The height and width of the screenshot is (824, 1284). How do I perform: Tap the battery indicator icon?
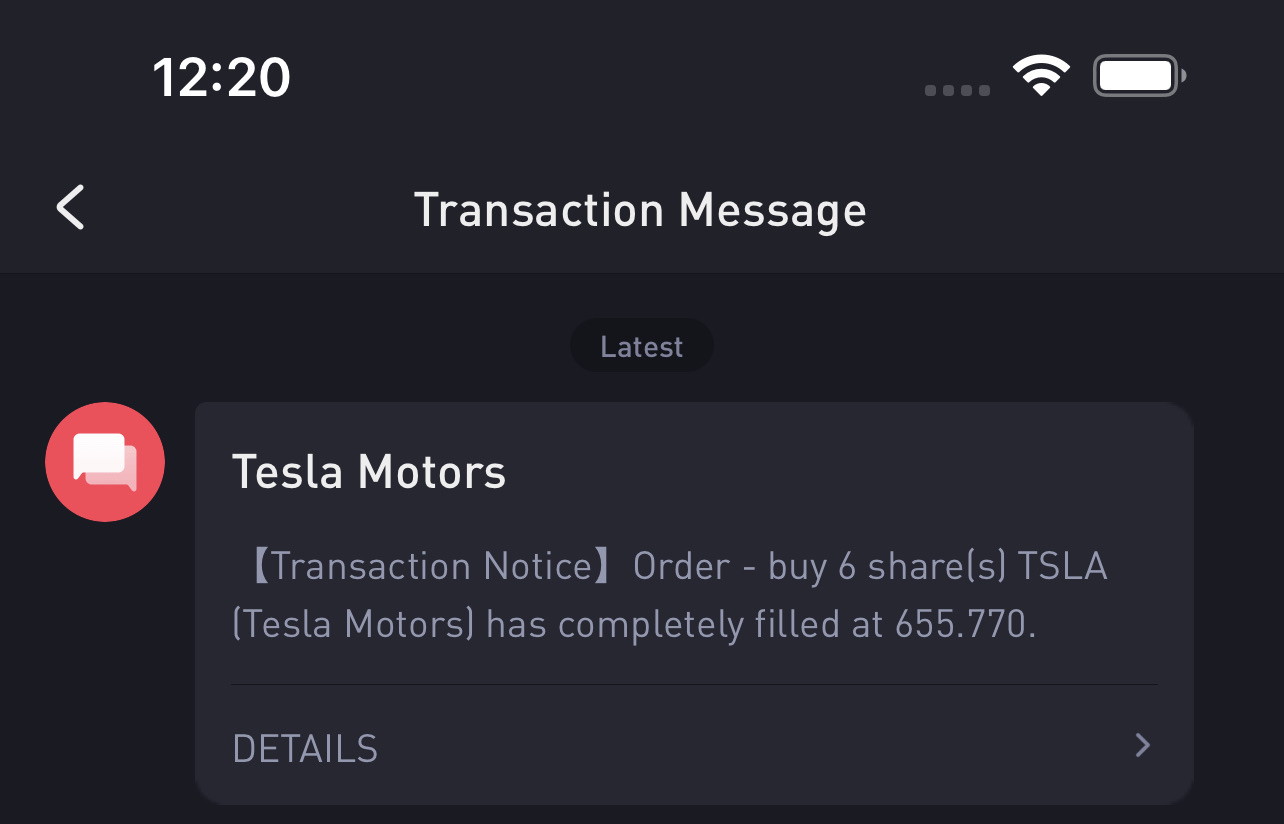[1139, 76]
